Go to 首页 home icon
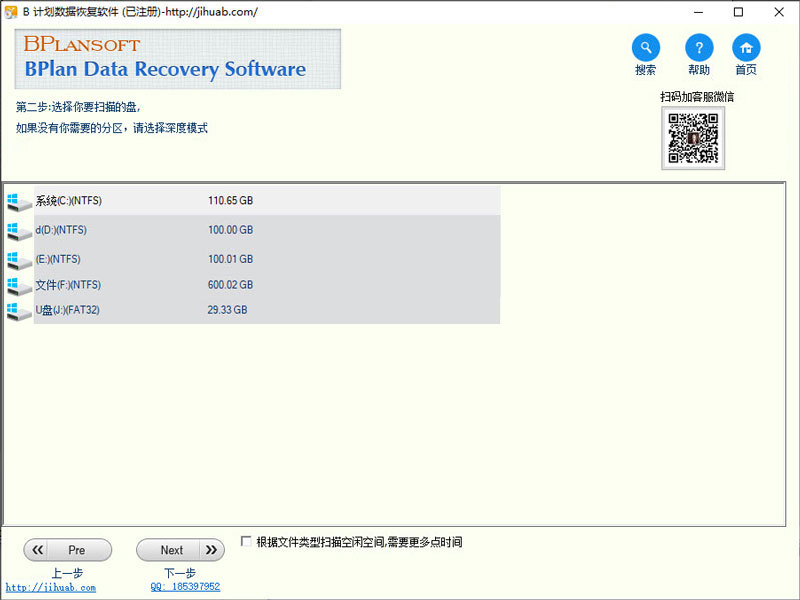Image resolution: width=800 pixels, height=600 pixels. 746,48
